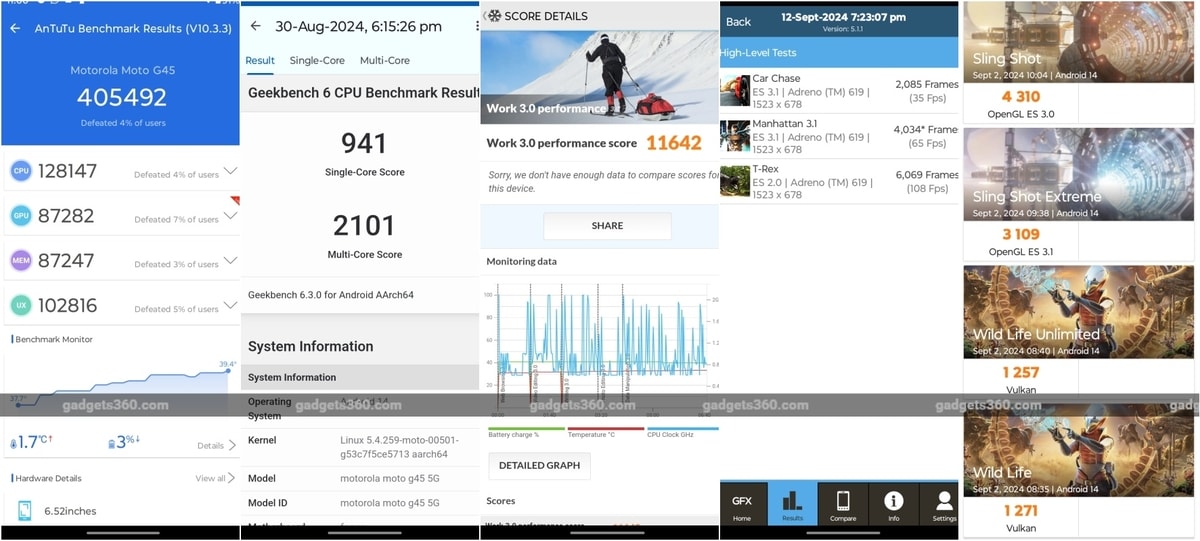The image size is (1200, 541).
Task: Tap the Geekbench back arrow
Action: pos(255,26)
